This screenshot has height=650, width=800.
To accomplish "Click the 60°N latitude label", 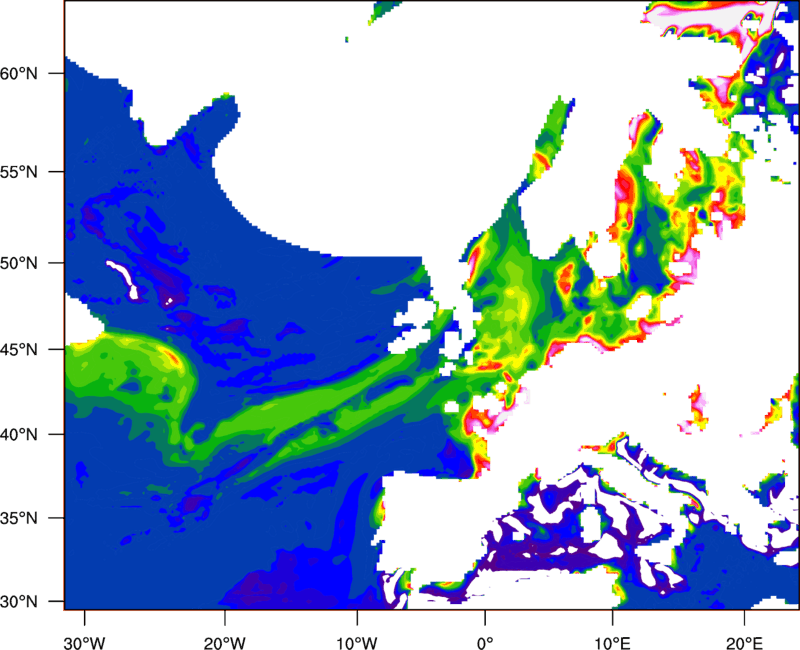I will pyautogui.click(x=19, y=73).
